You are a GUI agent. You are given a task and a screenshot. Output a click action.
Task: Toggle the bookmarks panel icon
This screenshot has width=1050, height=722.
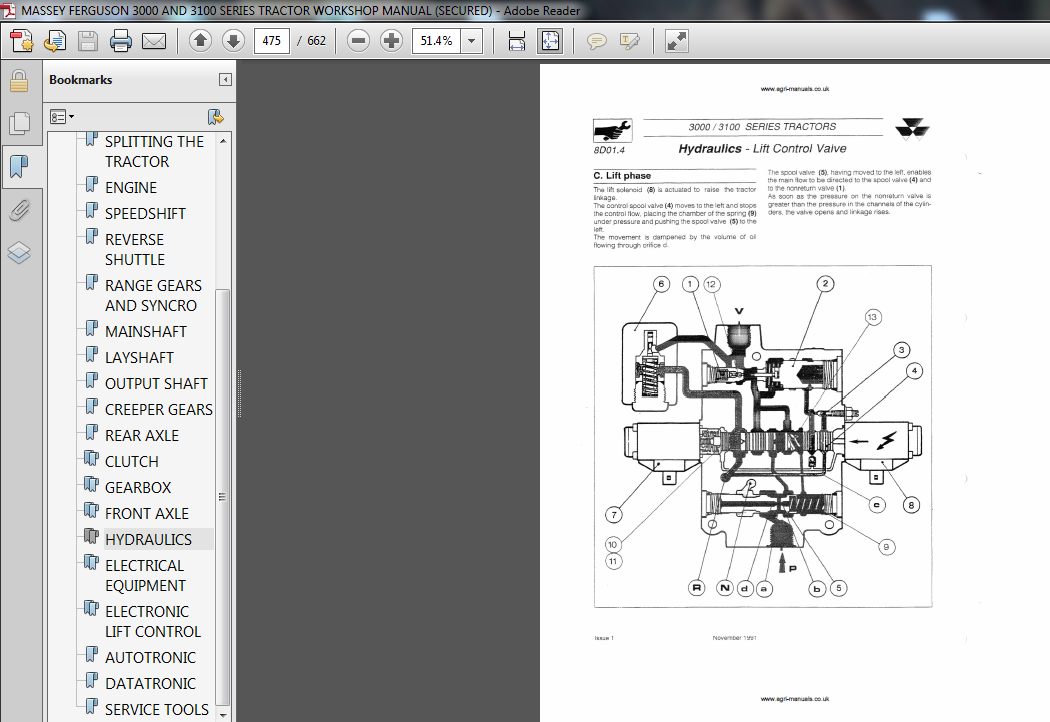click(19, 165)
